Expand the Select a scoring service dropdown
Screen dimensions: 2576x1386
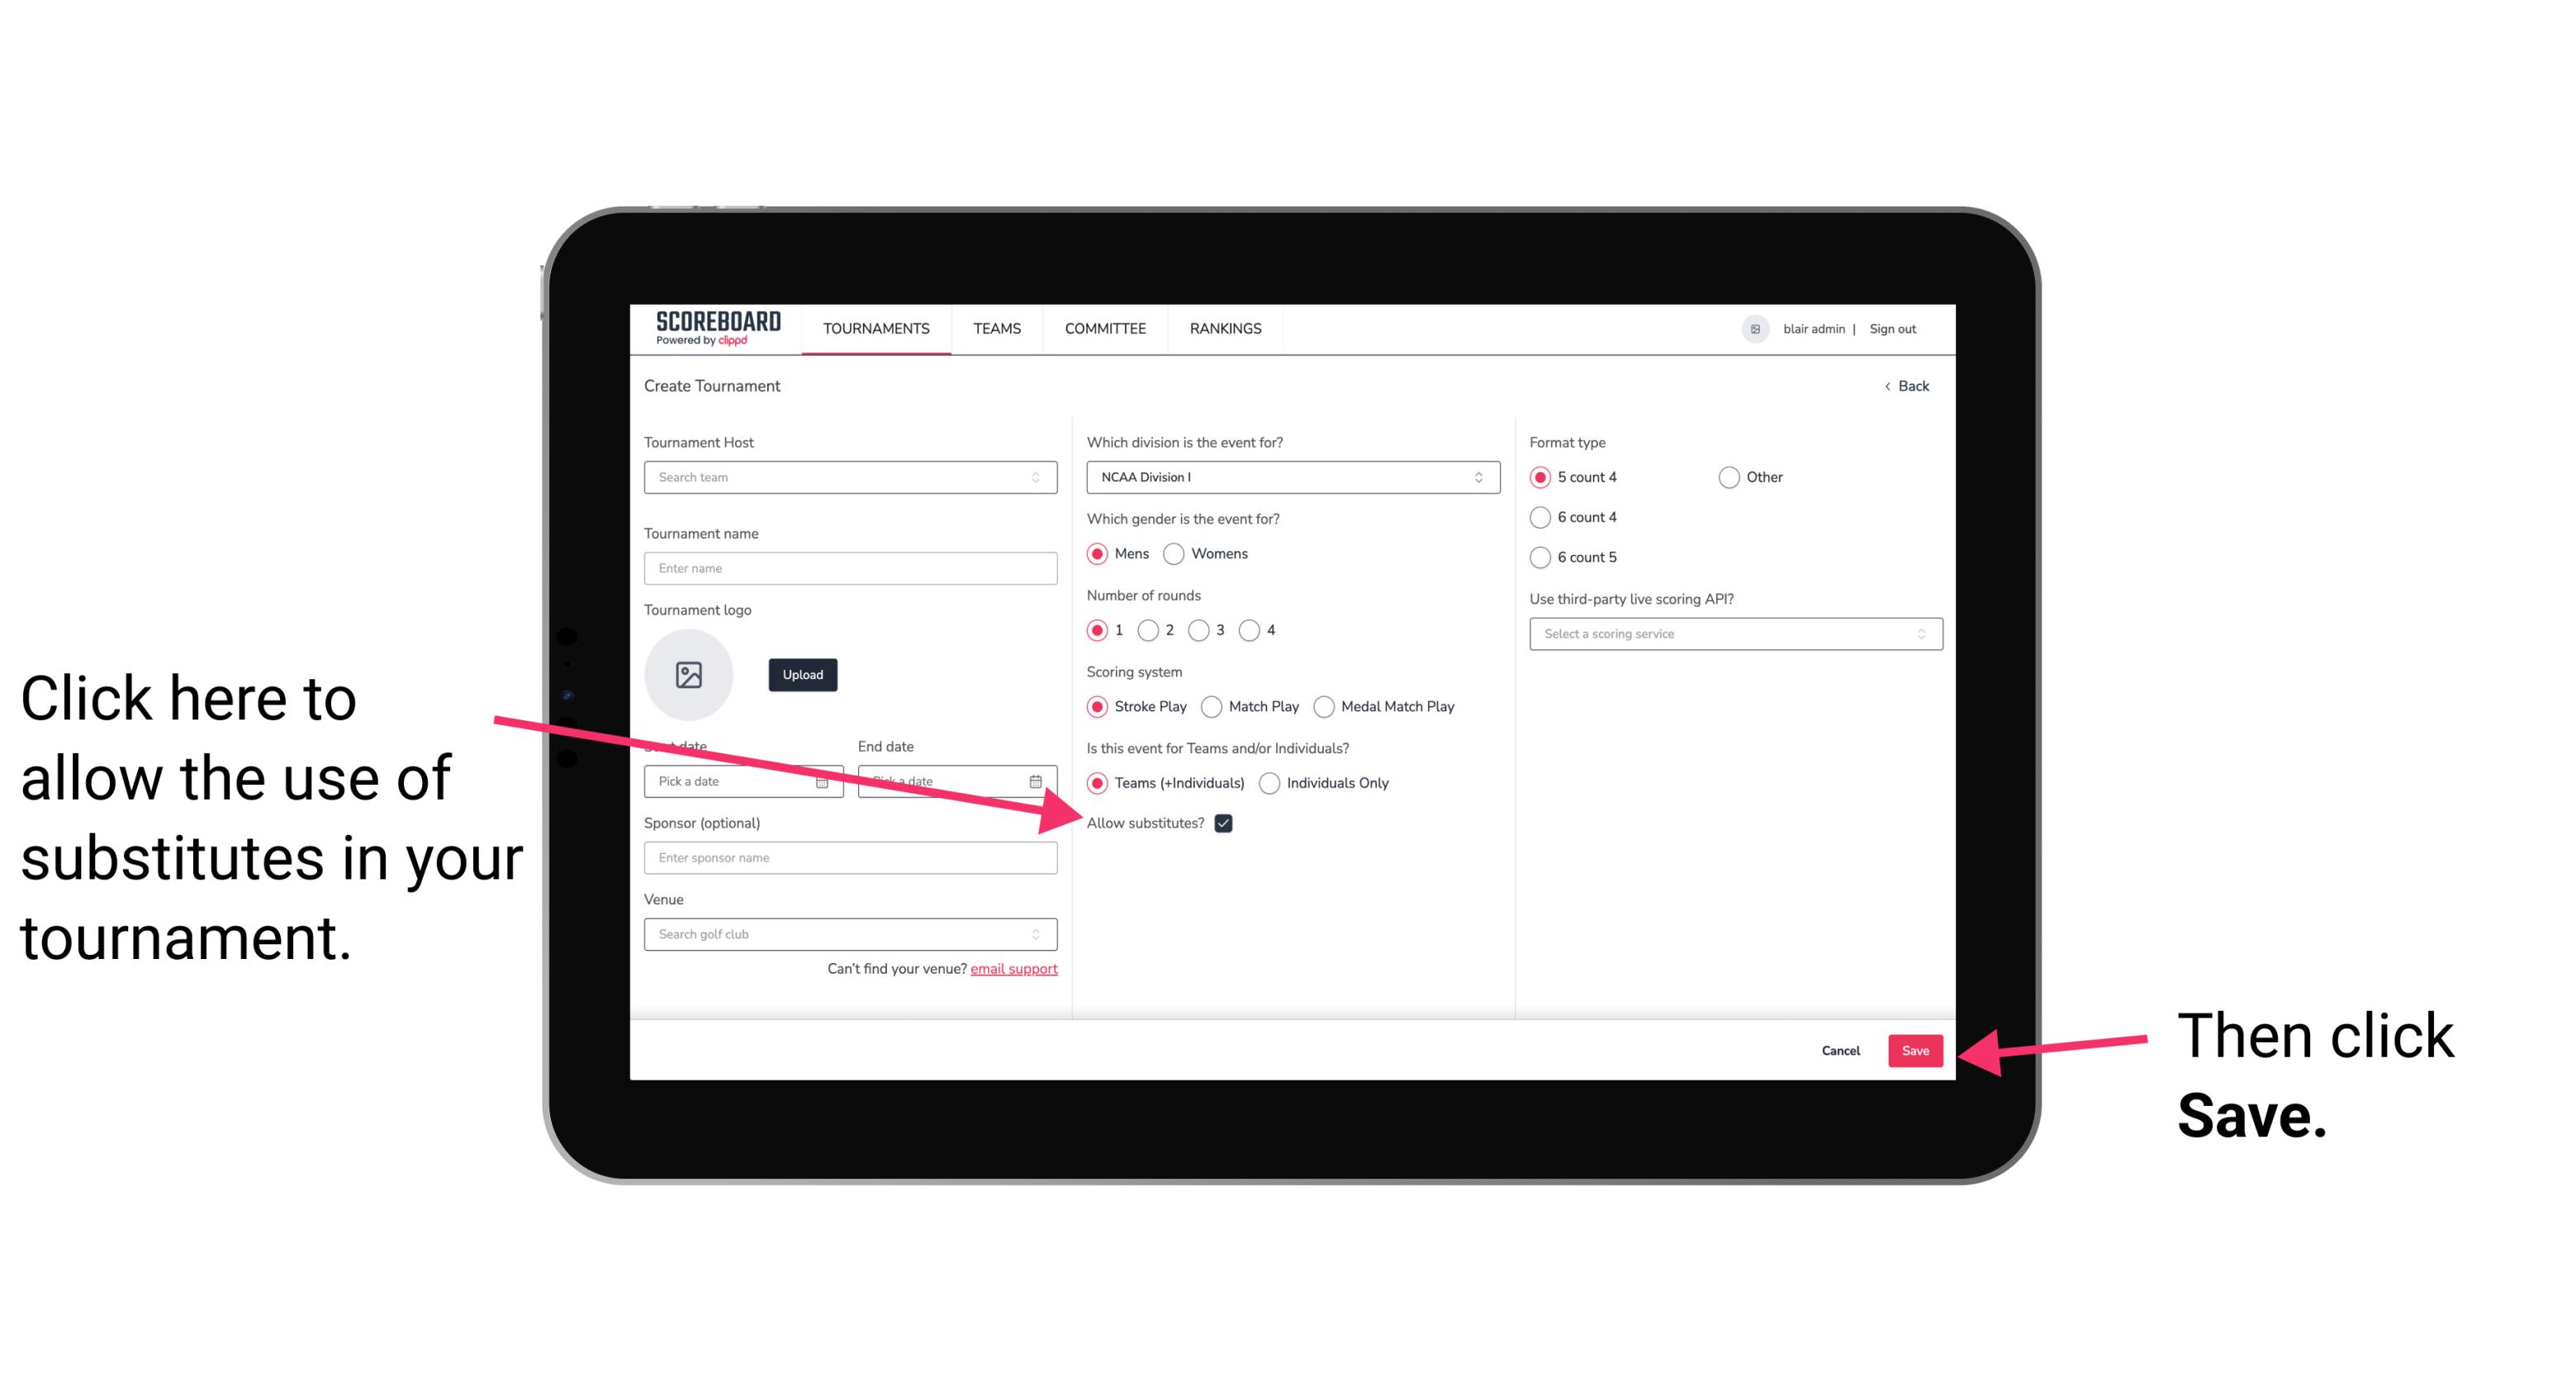coord(1729,634)
